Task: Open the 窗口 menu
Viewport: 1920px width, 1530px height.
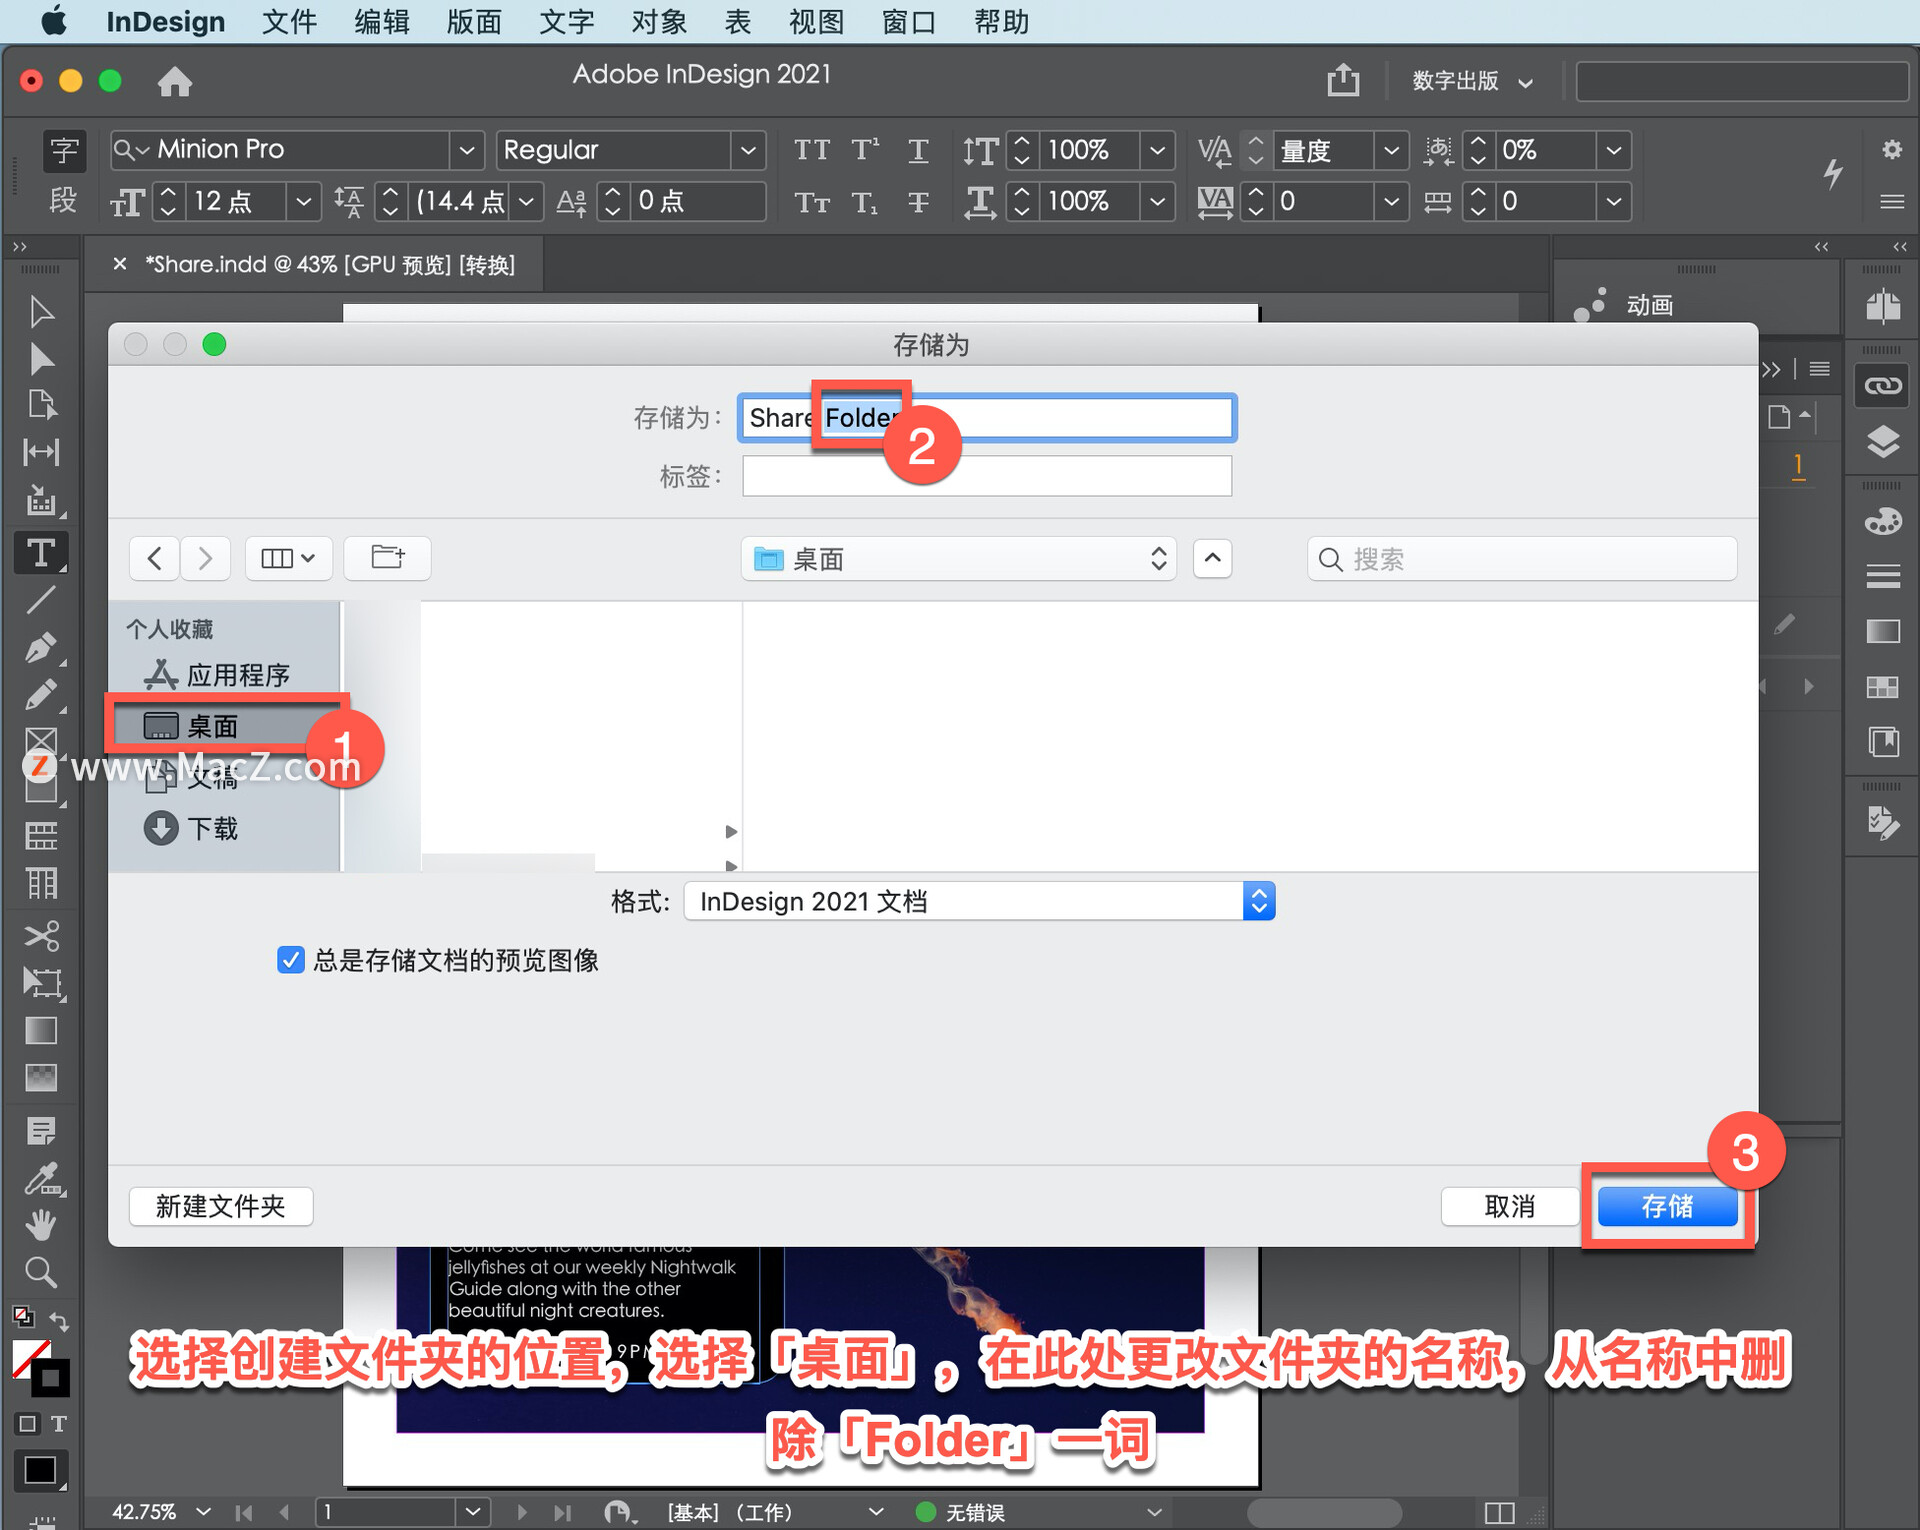Action: pos(907,21)
